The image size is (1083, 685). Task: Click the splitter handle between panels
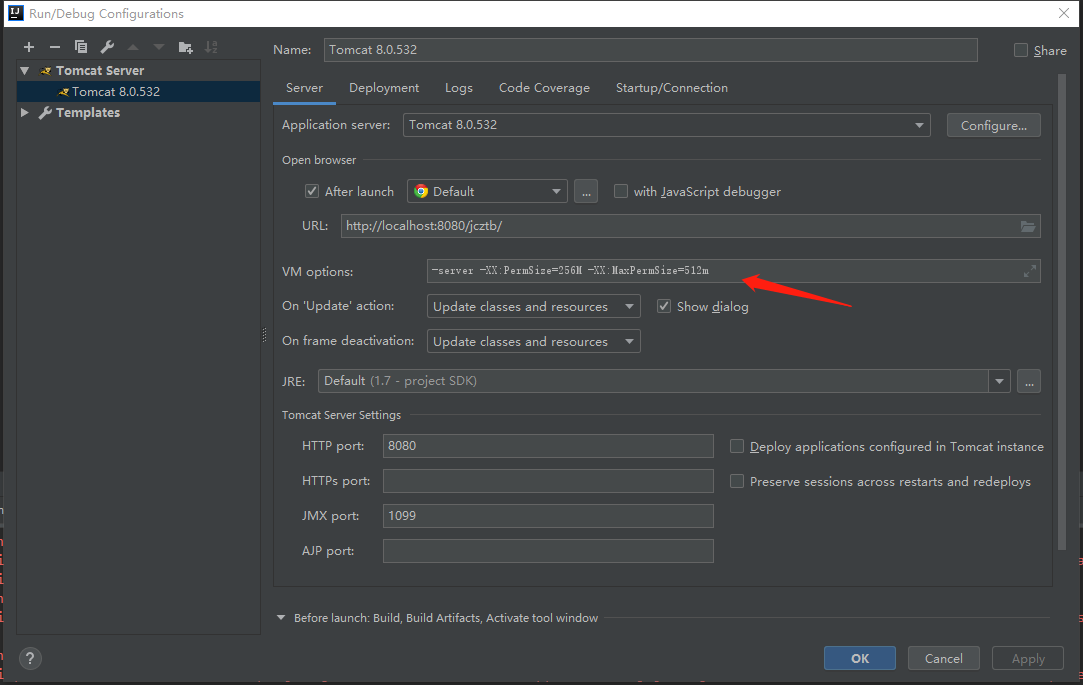pyautogui.click(x=264, y=335)
